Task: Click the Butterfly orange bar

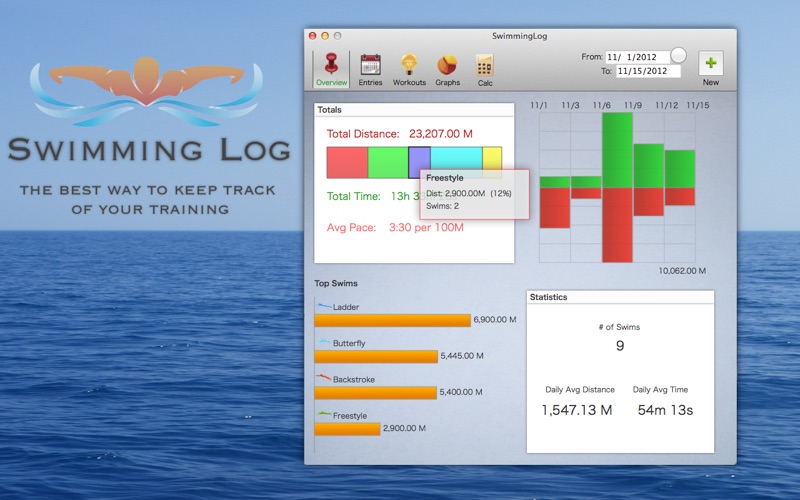Action: coord(376,357)
